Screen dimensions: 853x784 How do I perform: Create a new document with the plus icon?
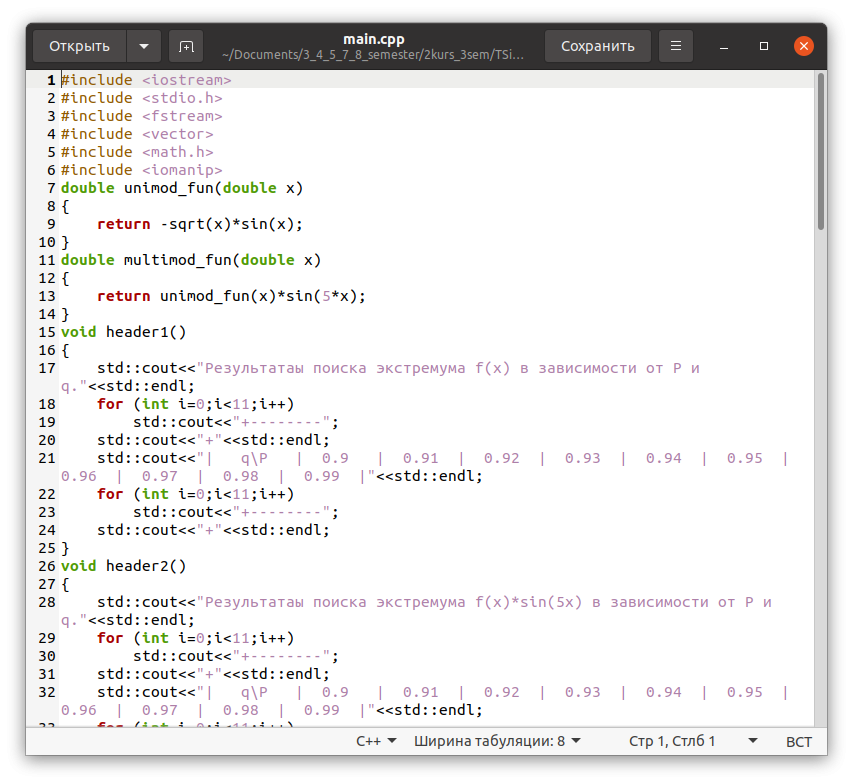(185, 46)
